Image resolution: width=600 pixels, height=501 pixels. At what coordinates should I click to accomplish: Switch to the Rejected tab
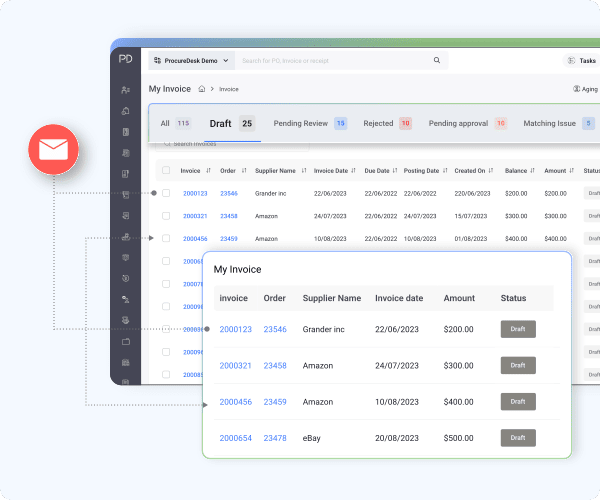[386, 123]
